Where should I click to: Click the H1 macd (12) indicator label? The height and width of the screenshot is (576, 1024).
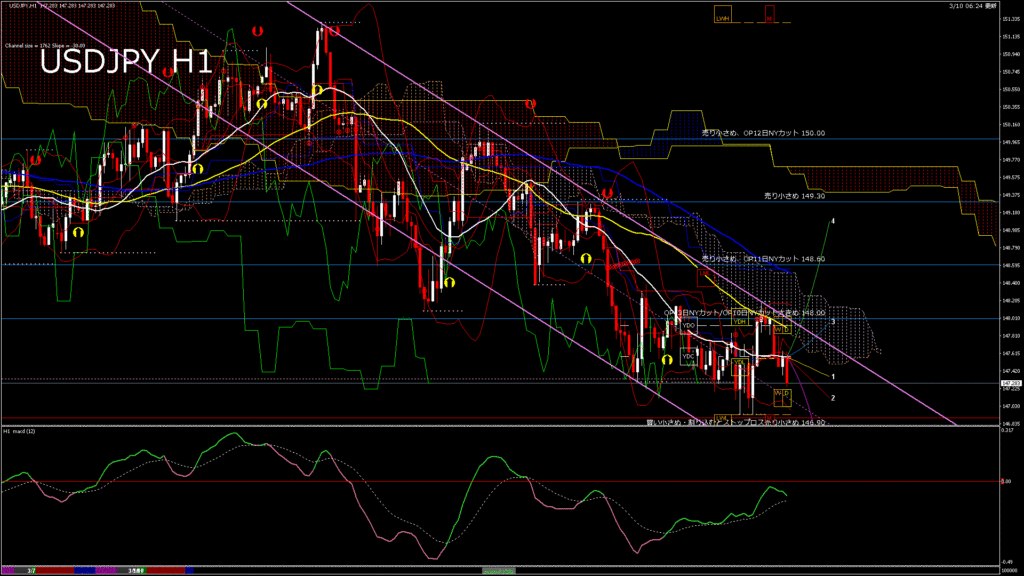pyautogui.click(x=22, y=431)
